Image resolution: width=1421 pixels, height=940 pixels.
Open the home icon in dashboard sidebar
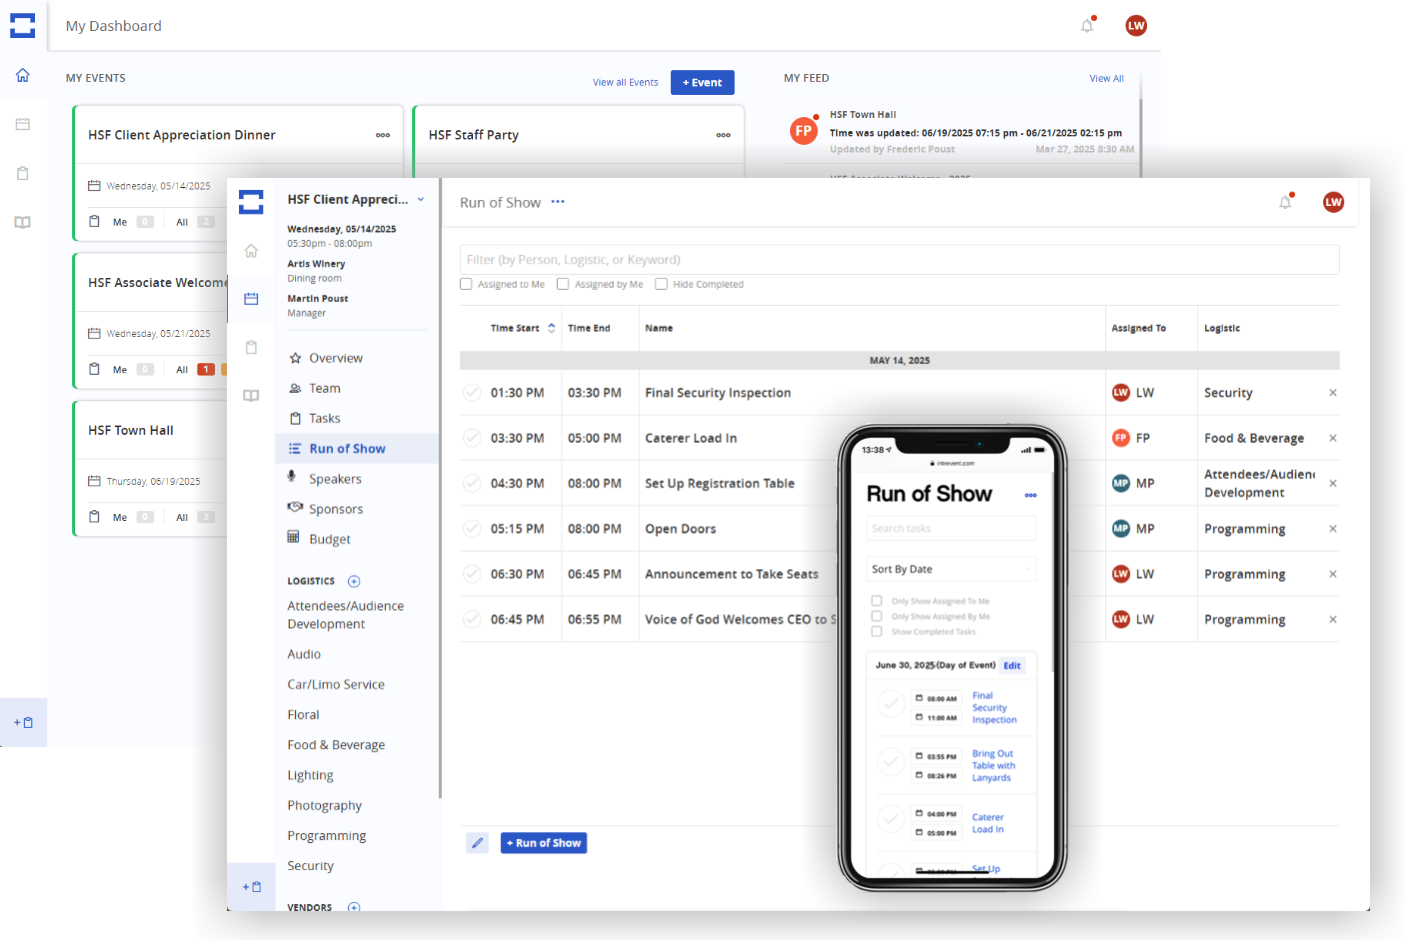22,75
